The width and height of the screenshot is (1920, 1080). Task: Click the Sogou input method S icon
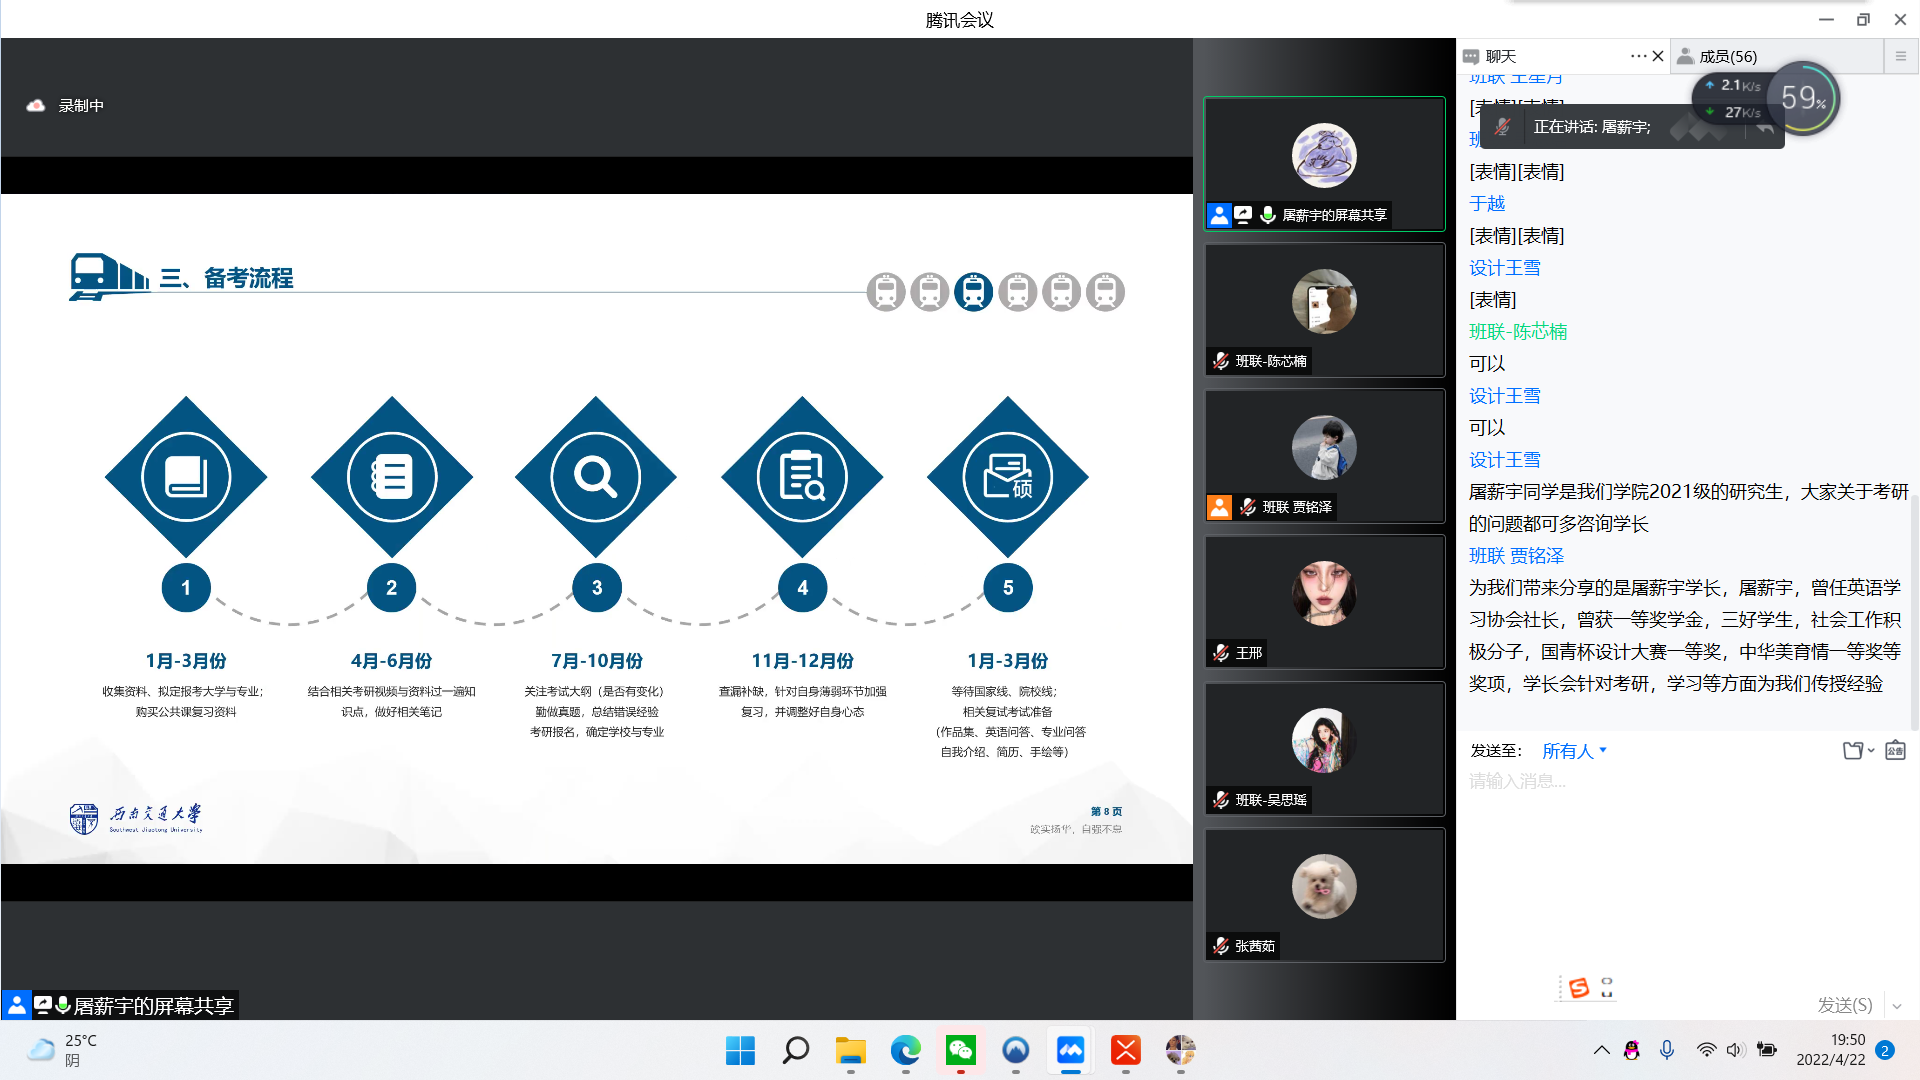coord(1579,988)
